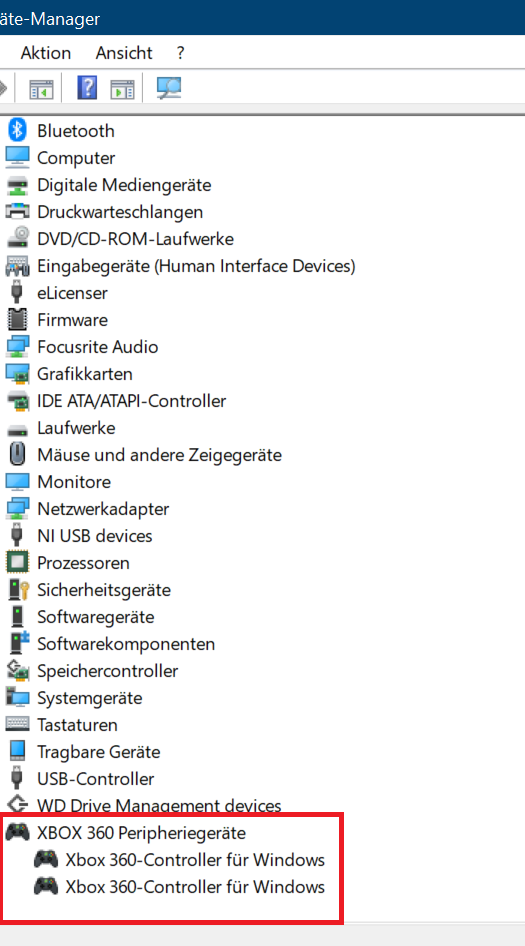The width and height of the screenshot is (525, 946).
Task: Select the Focusrite Audio category
Action: click(x=98, y=347)
